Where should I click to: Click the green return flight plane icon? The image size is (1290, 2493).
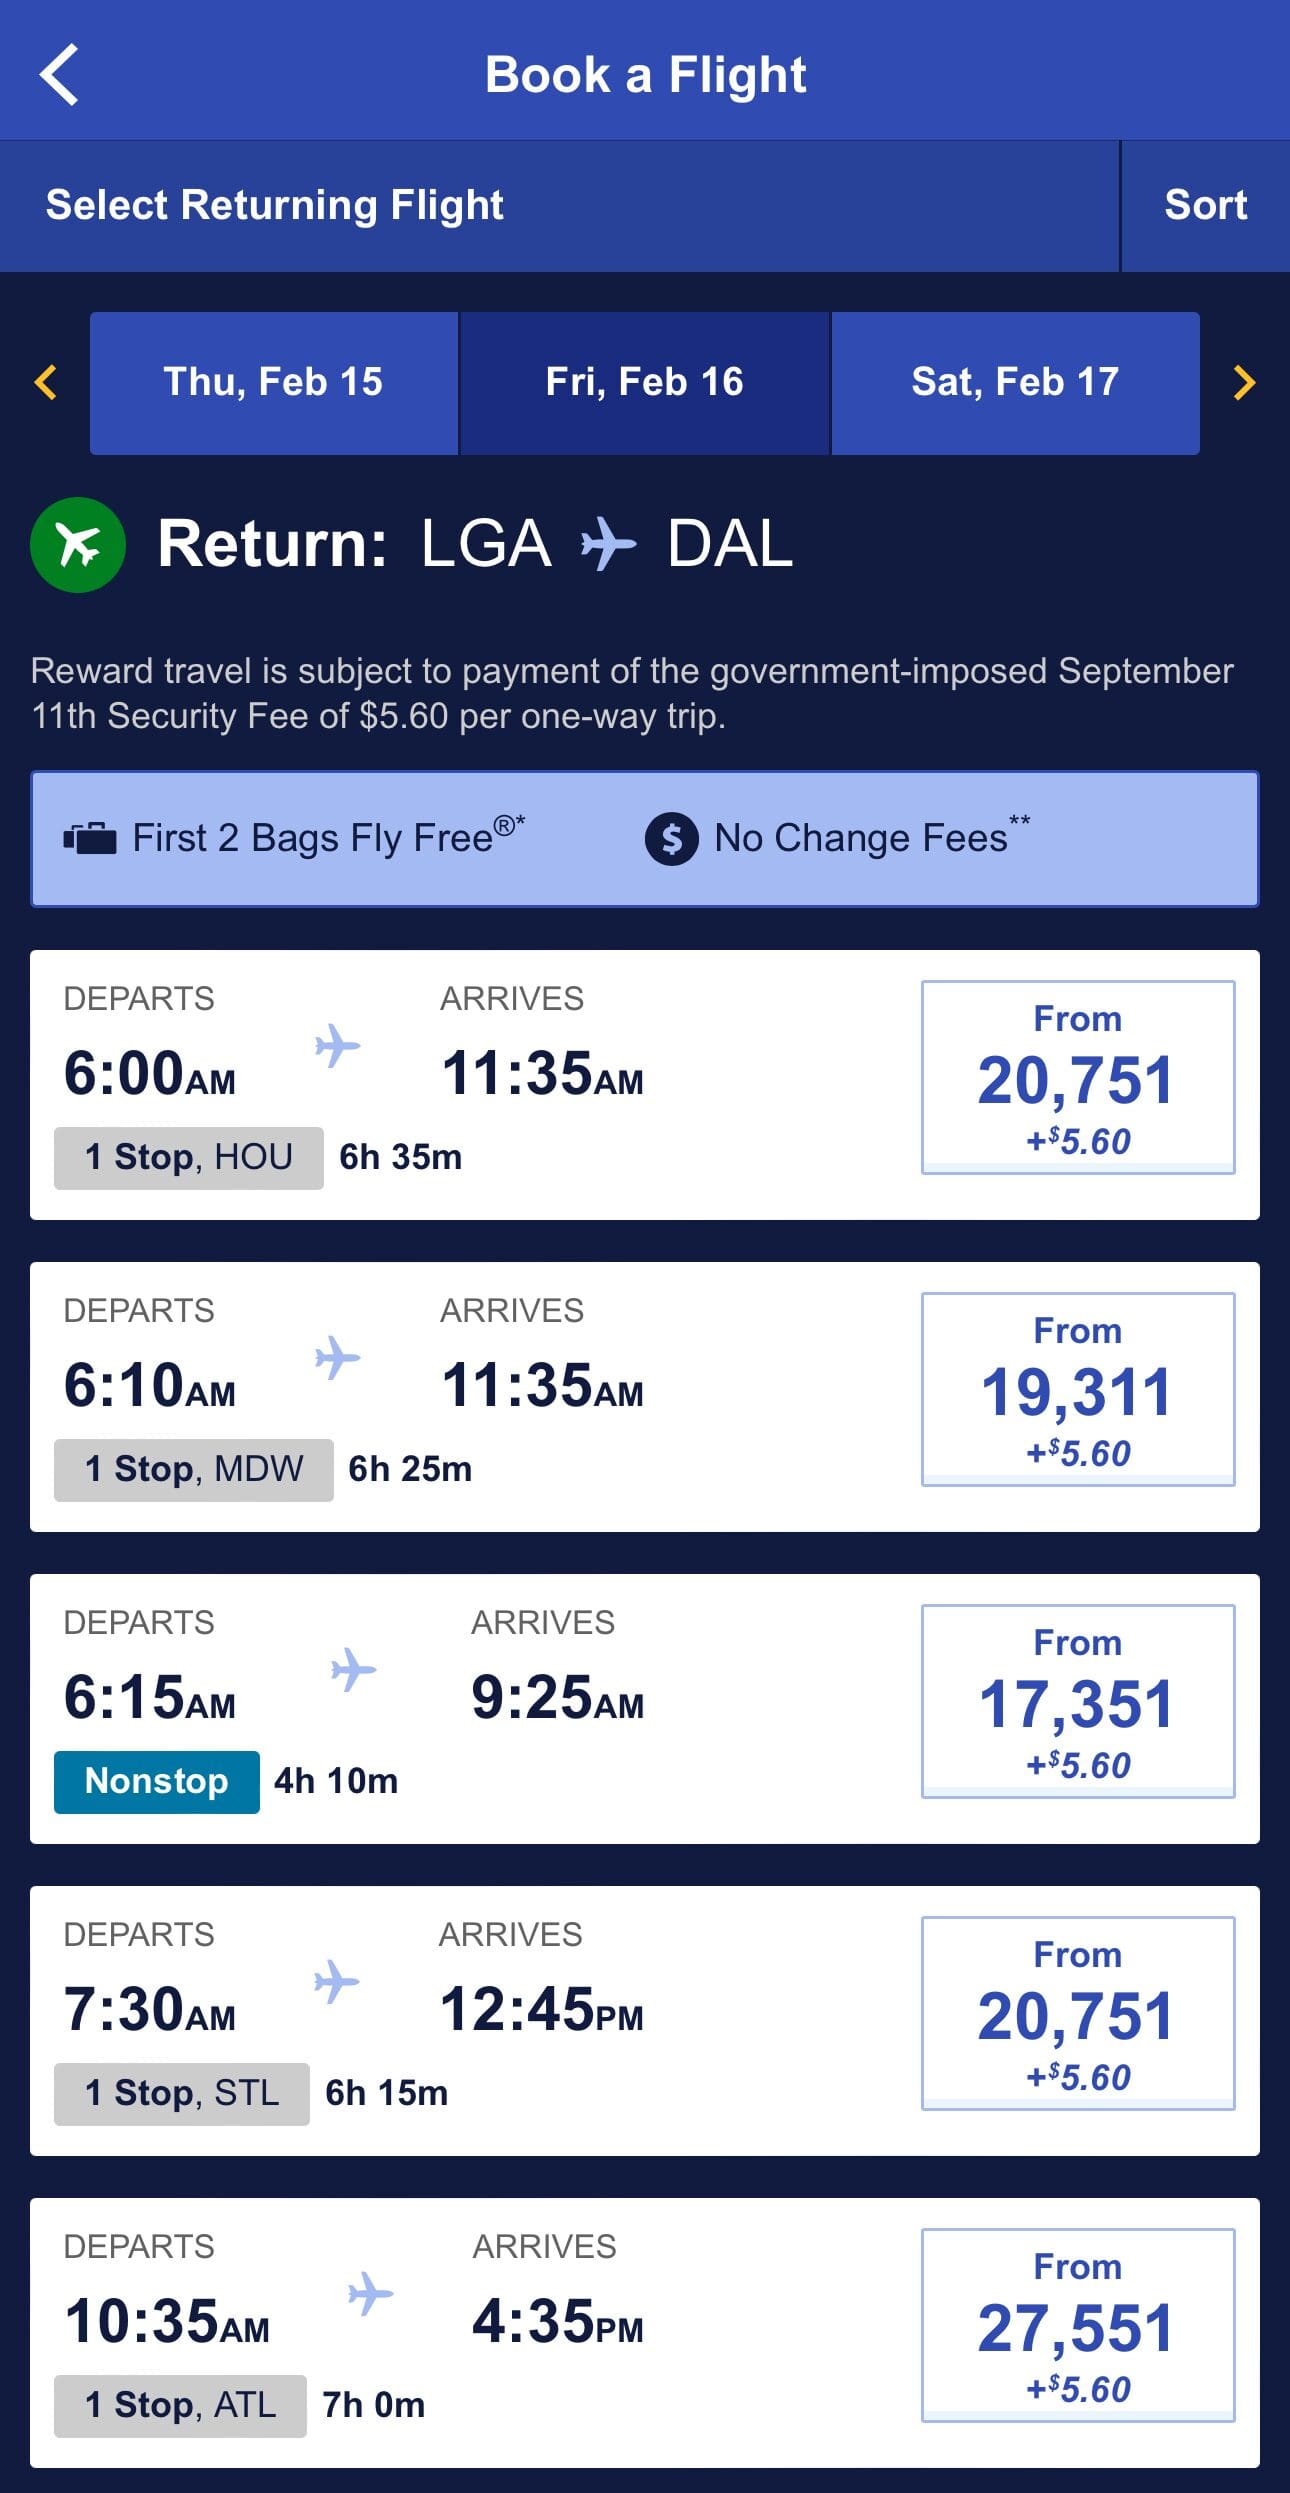tap(77, 545)
